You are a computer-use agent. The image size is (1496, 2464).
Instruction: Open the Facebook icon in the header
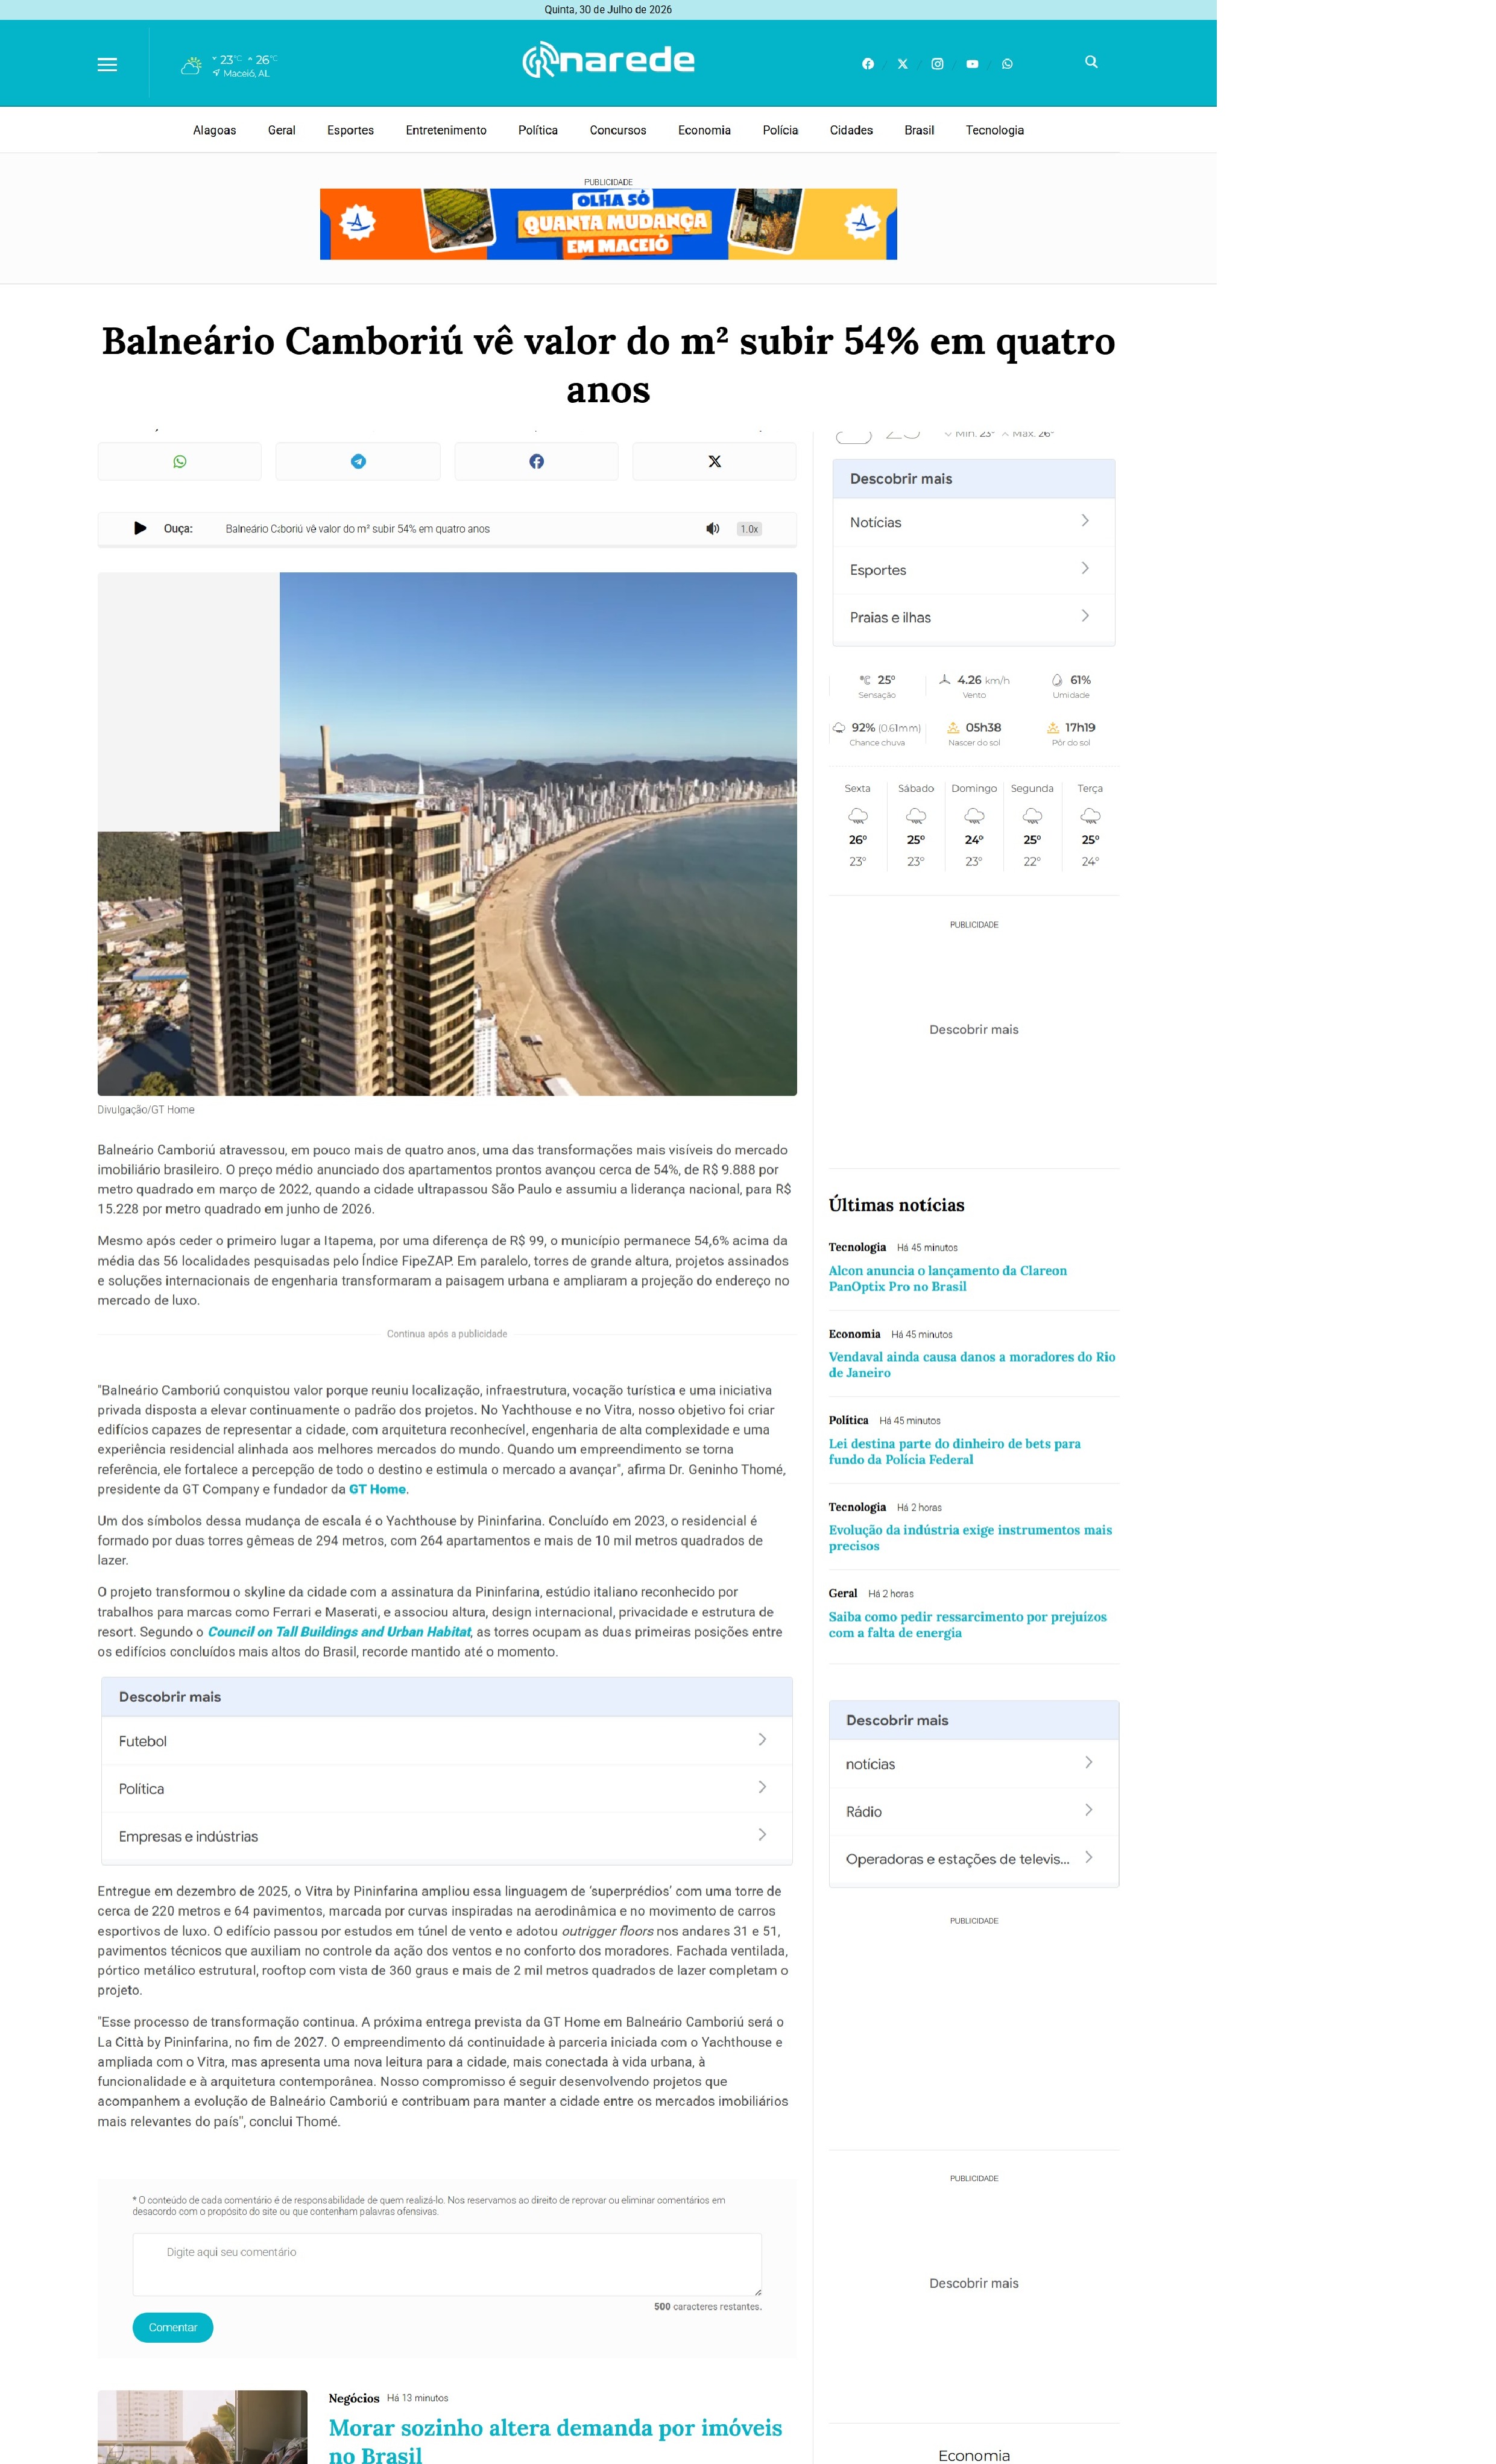point(868,64)
